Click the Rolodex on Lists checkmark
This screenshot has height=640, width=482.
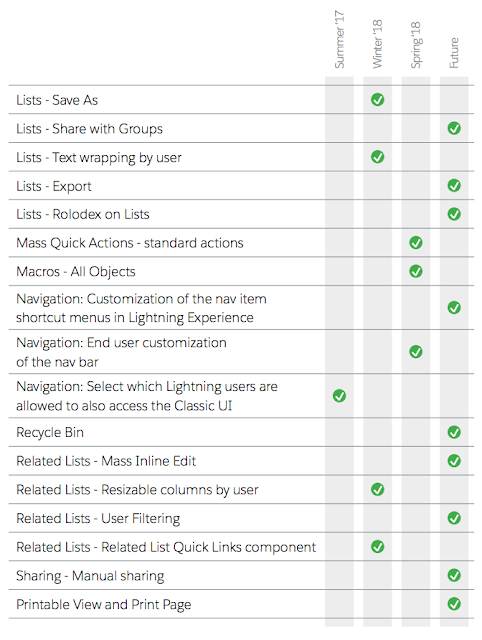pyautogui.click(x=454, y=214)
